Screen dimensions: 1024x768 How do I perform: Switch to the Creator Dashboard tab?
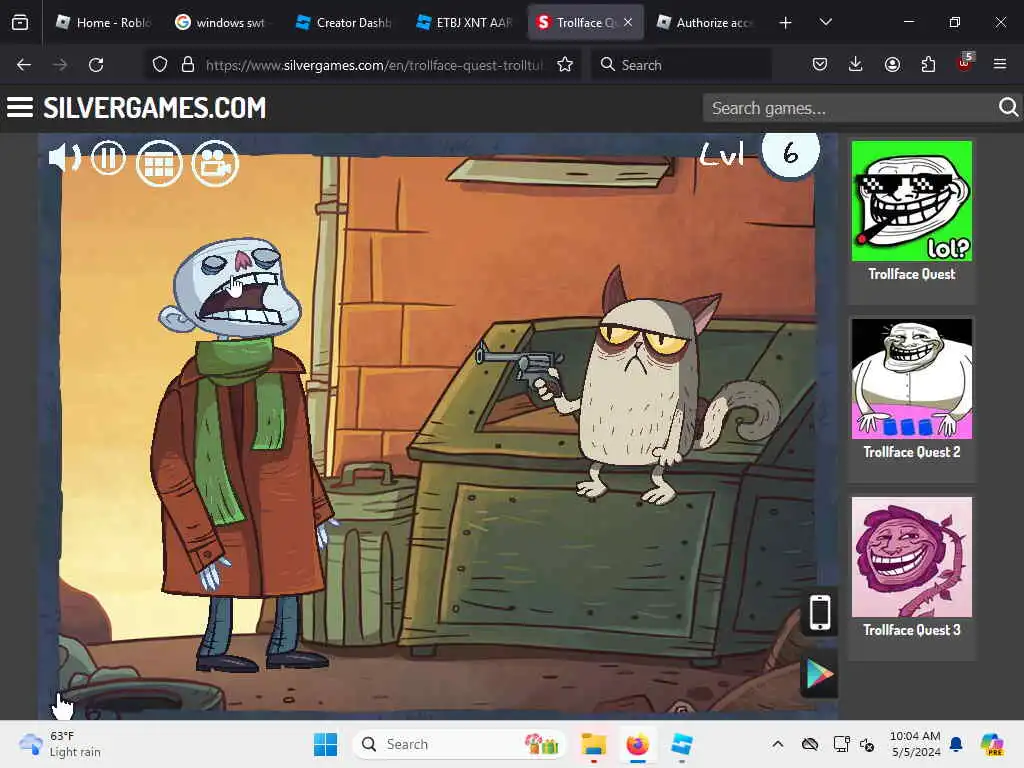coord(344,22)
